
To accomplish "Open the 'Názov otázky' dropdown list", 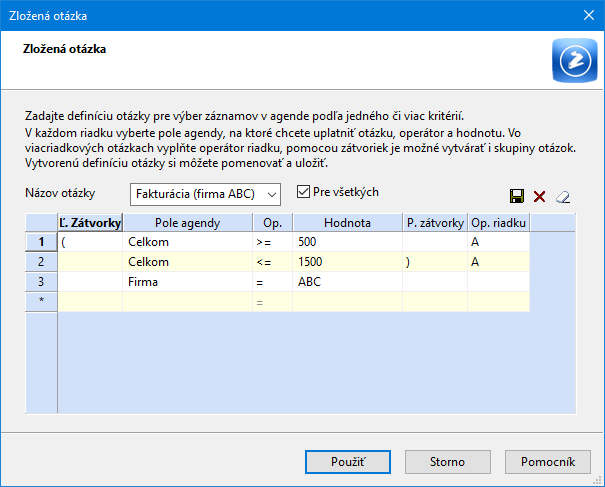I will click(x=275, y=193).
